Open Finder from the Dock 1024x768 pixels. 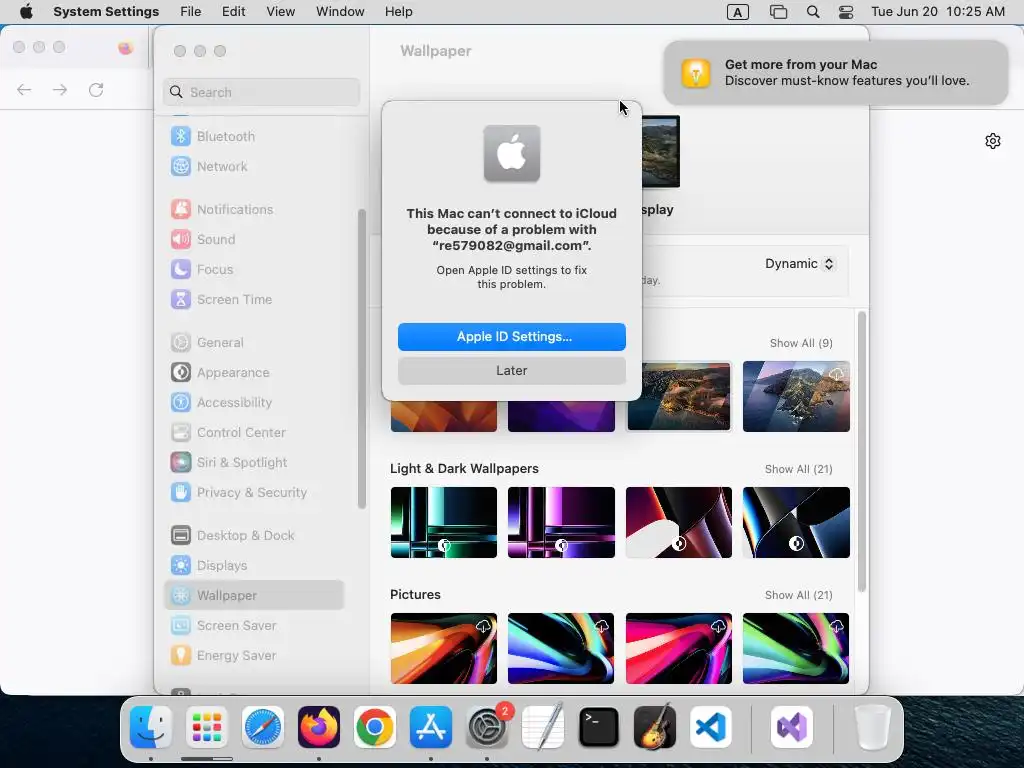point(151,728)
